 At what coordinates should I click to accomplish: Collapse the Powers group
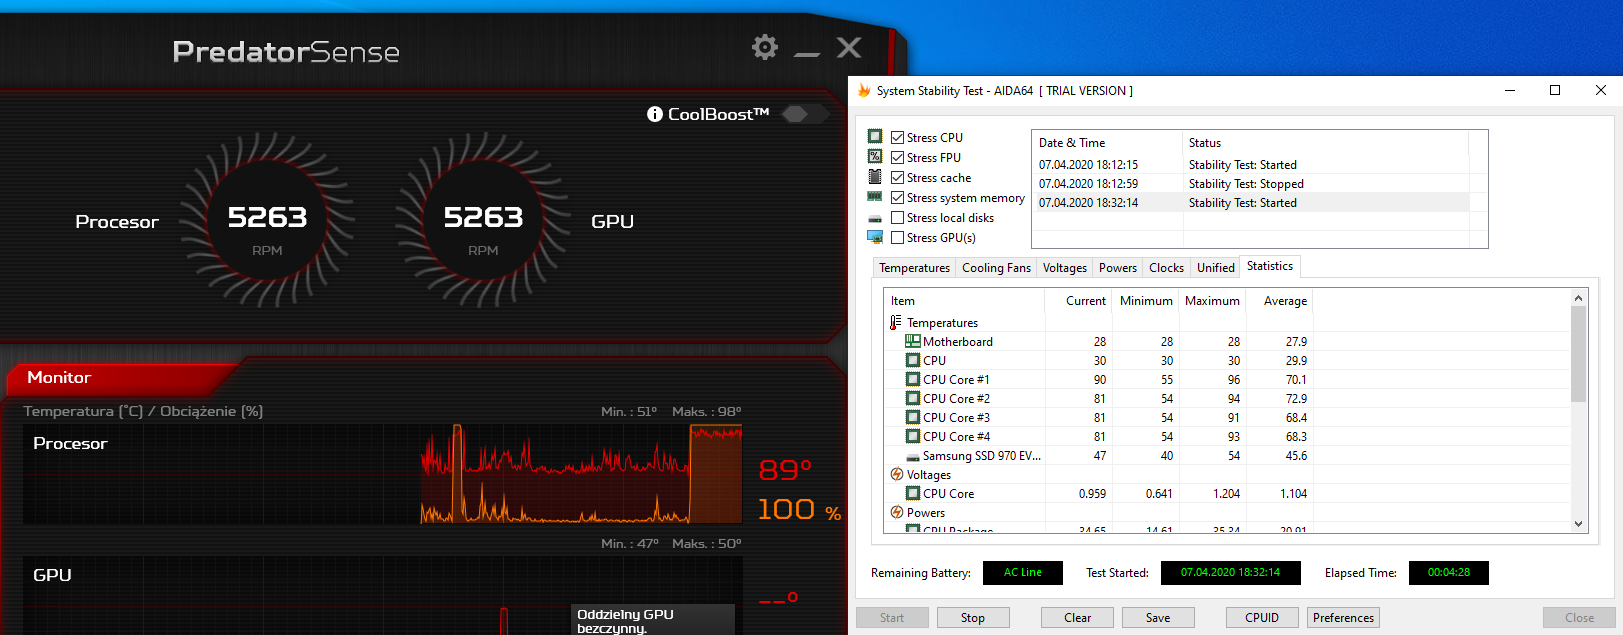click(896, 512)
